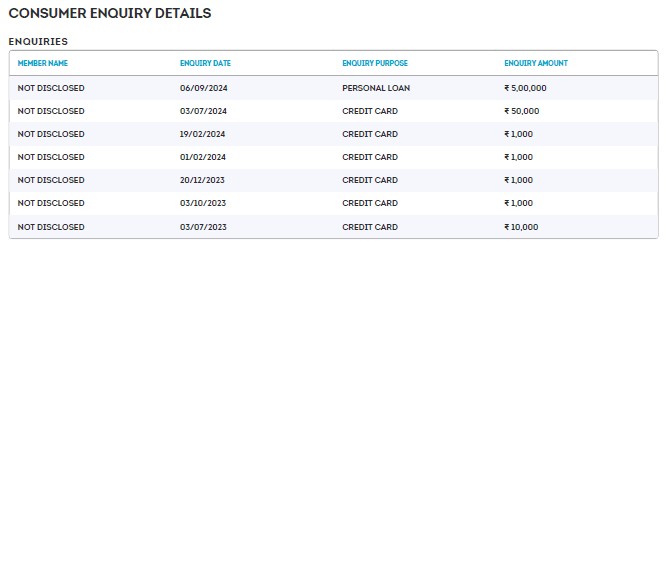Select the Consumer Enquiry Details heading

pyautogui.click(x=110, y=14)
